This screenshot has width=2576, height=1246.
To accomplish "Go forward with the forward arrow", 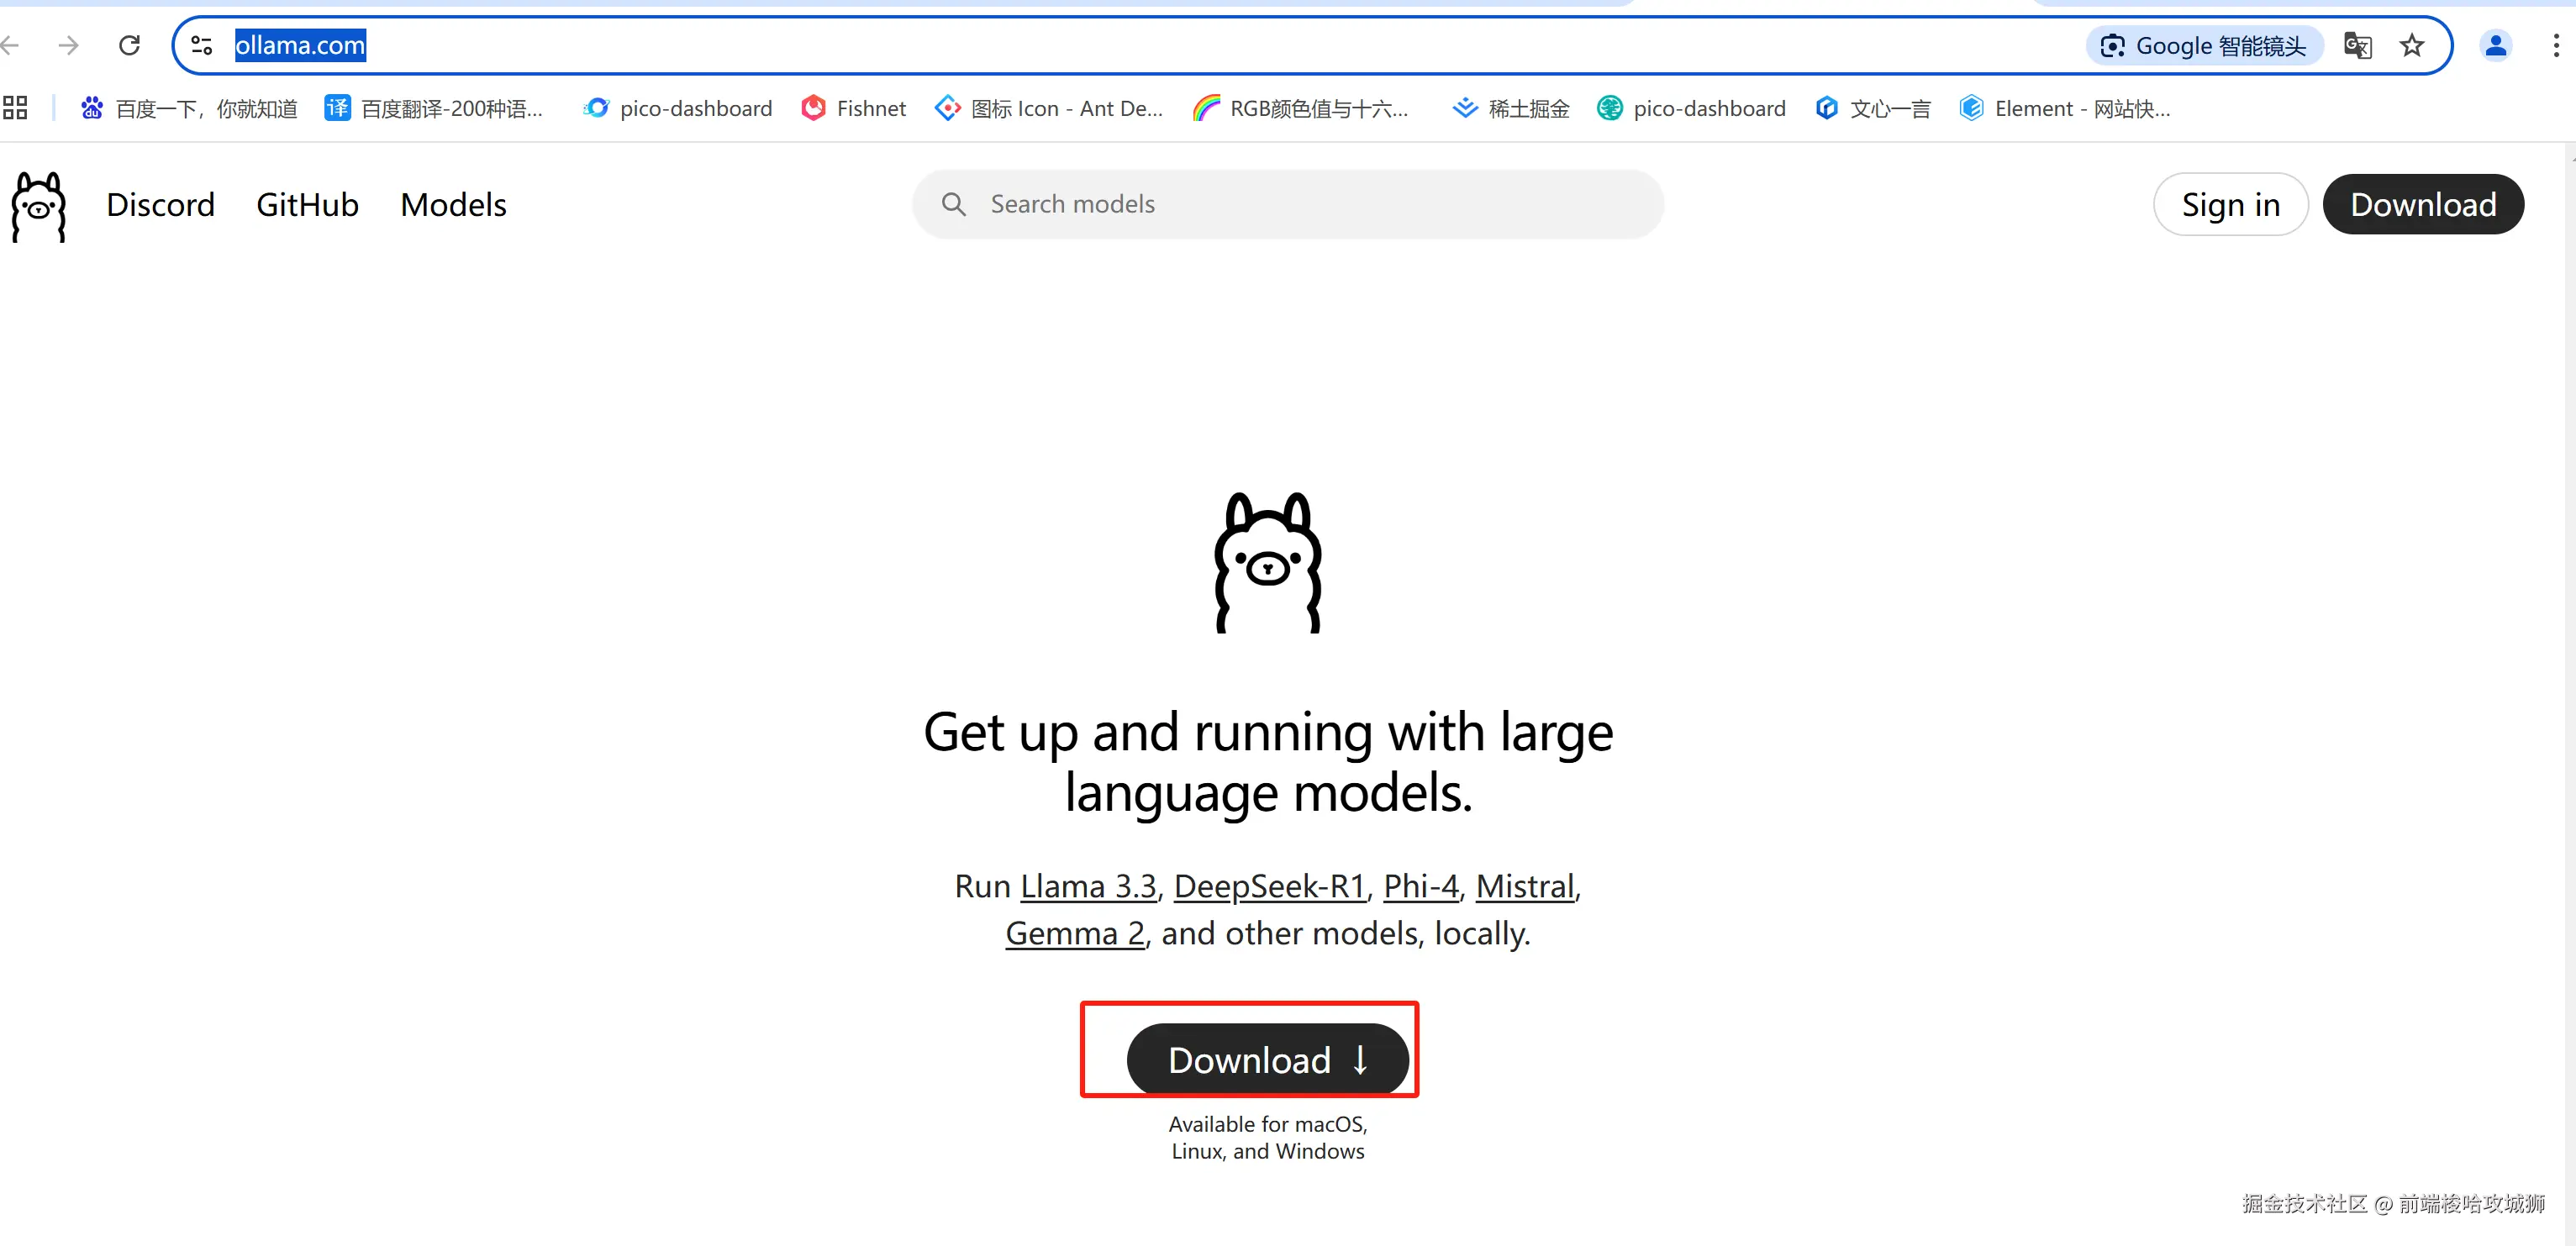I will (x=68, y=45).
